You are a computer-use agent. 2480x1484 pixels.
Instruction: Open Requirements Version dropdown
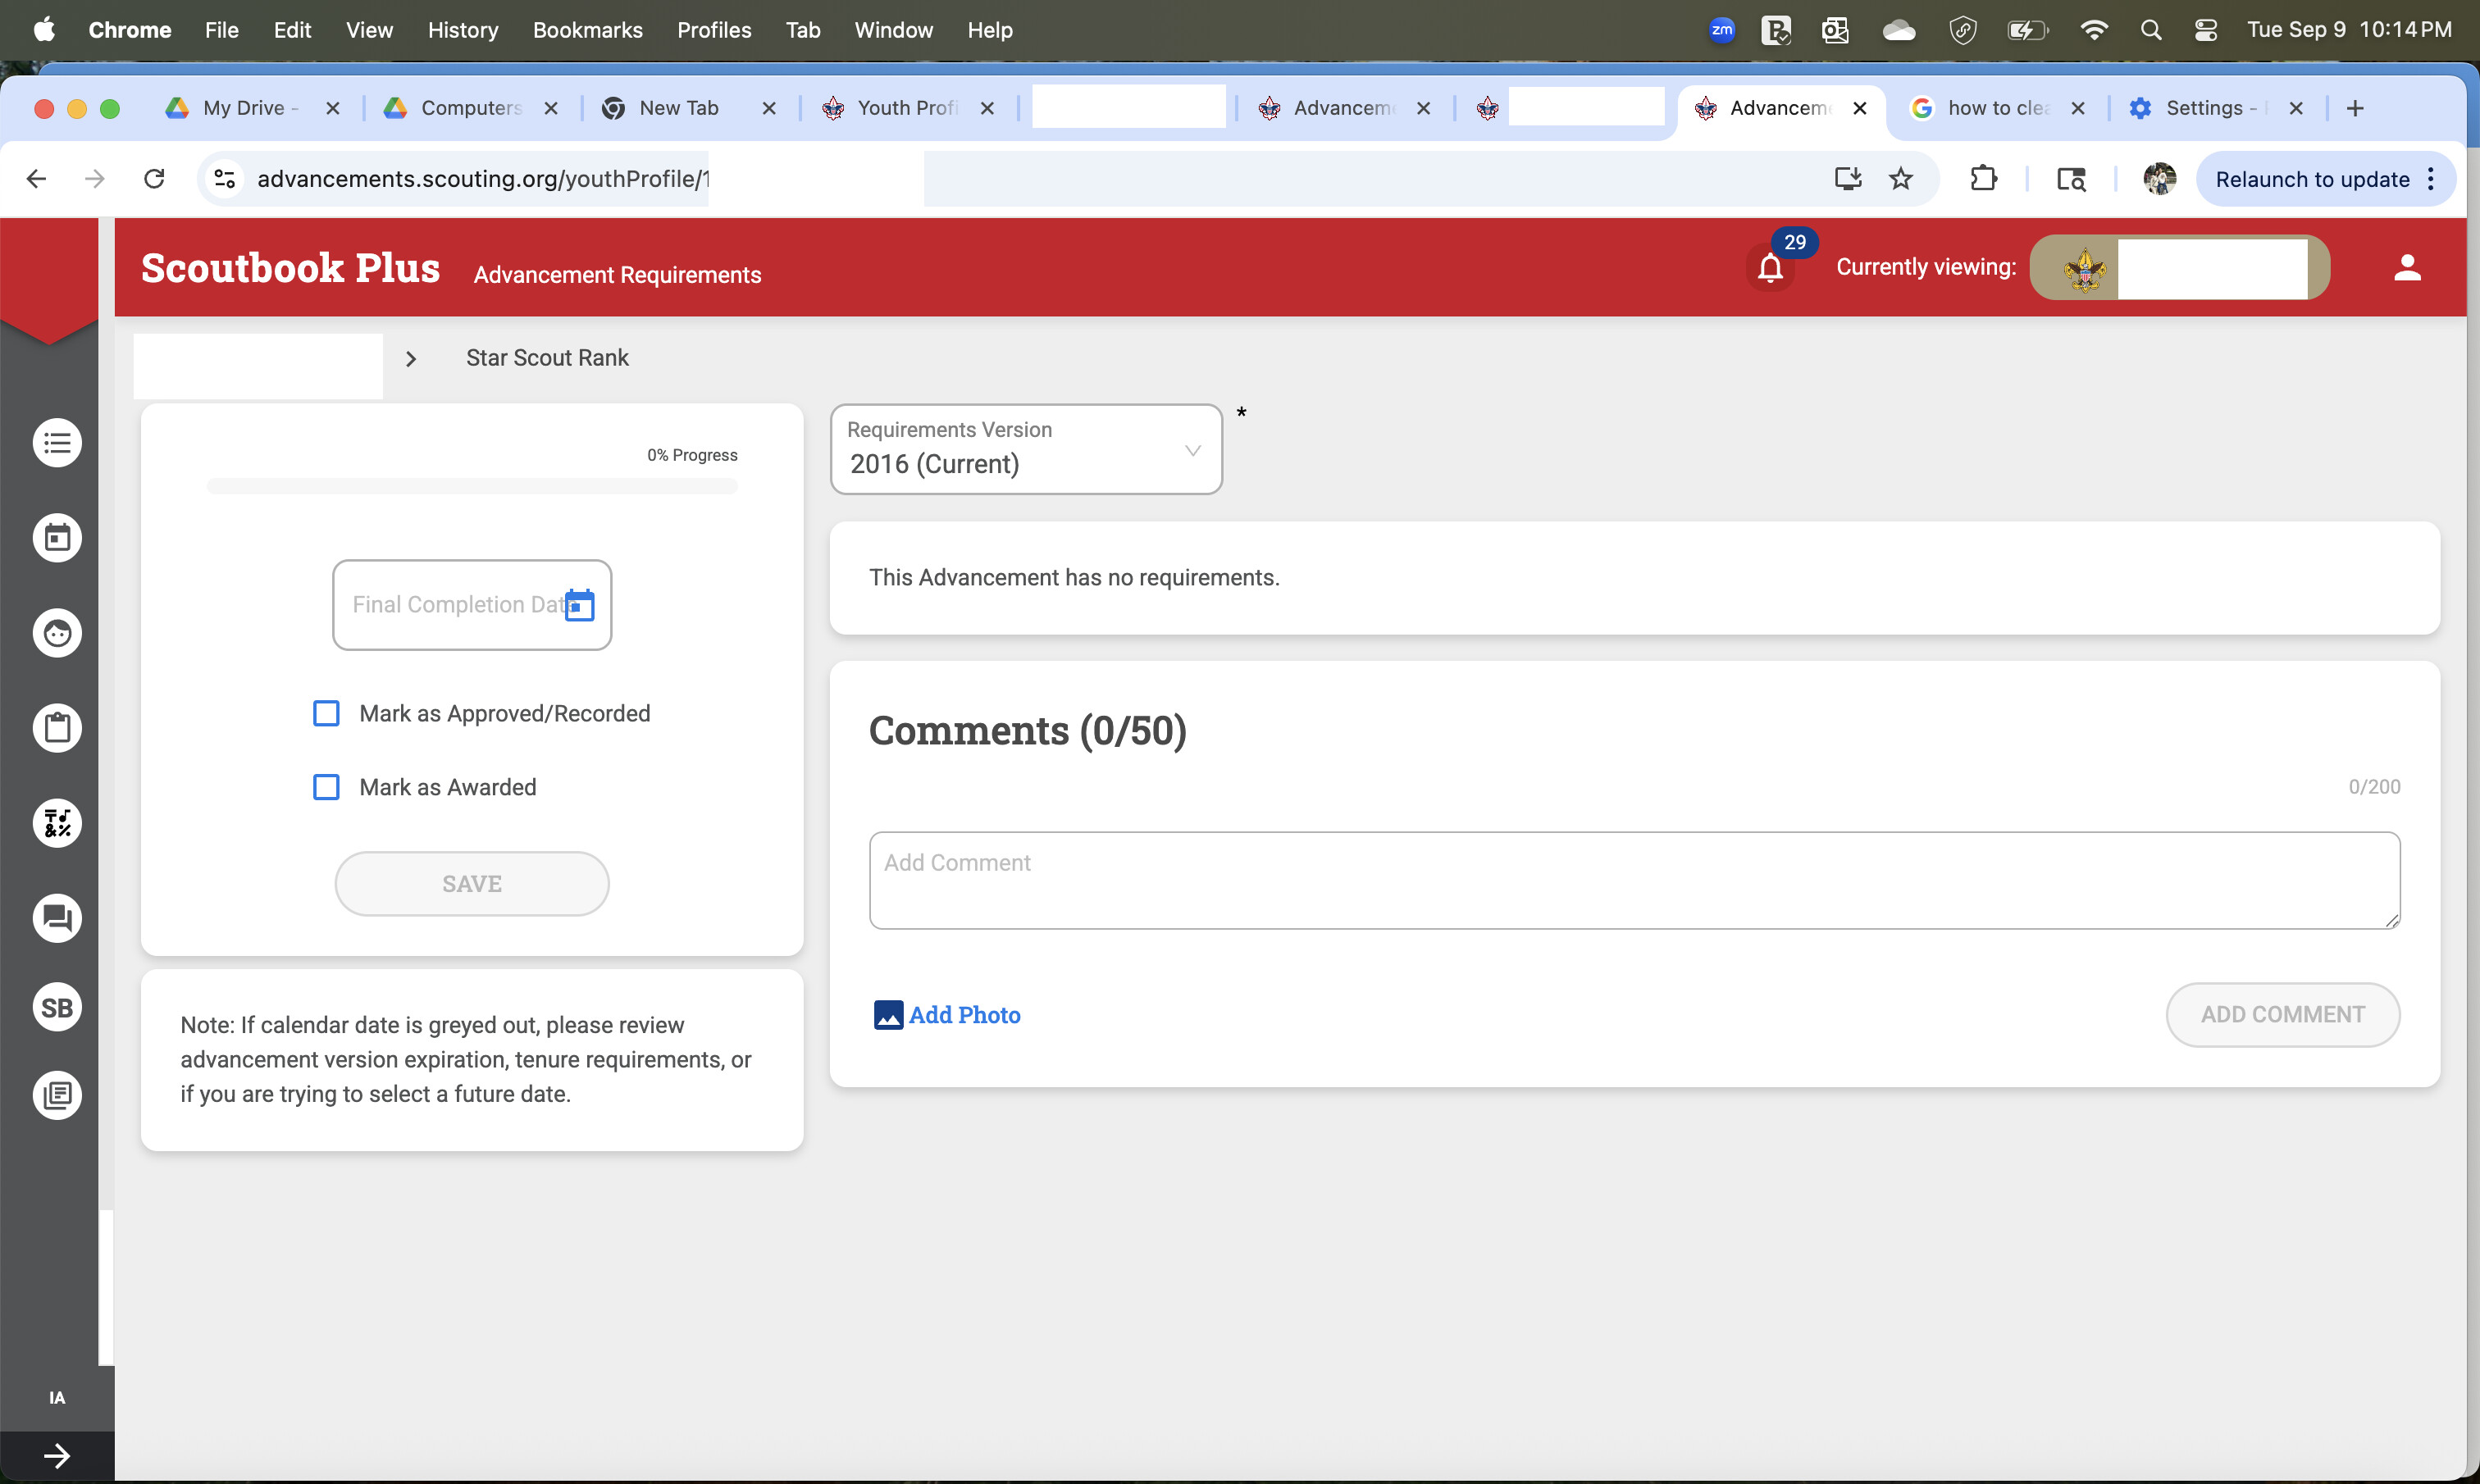click(x=1026, y=449)
